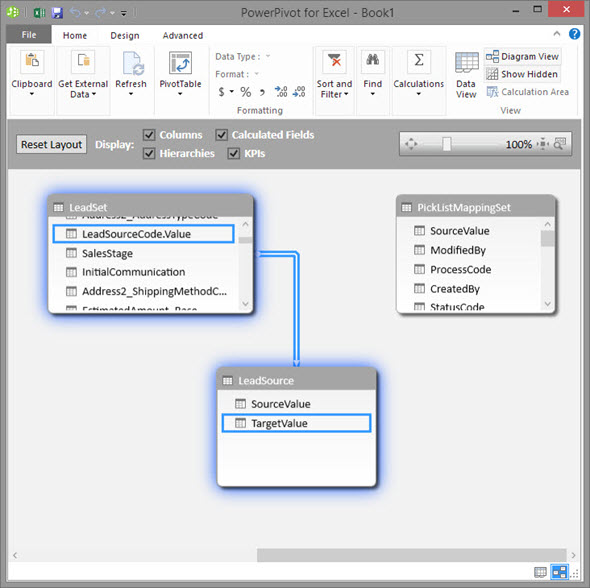The image size is (590, 588).
Task: Toggle the Columns display checkbox
Action: point(149,135)
